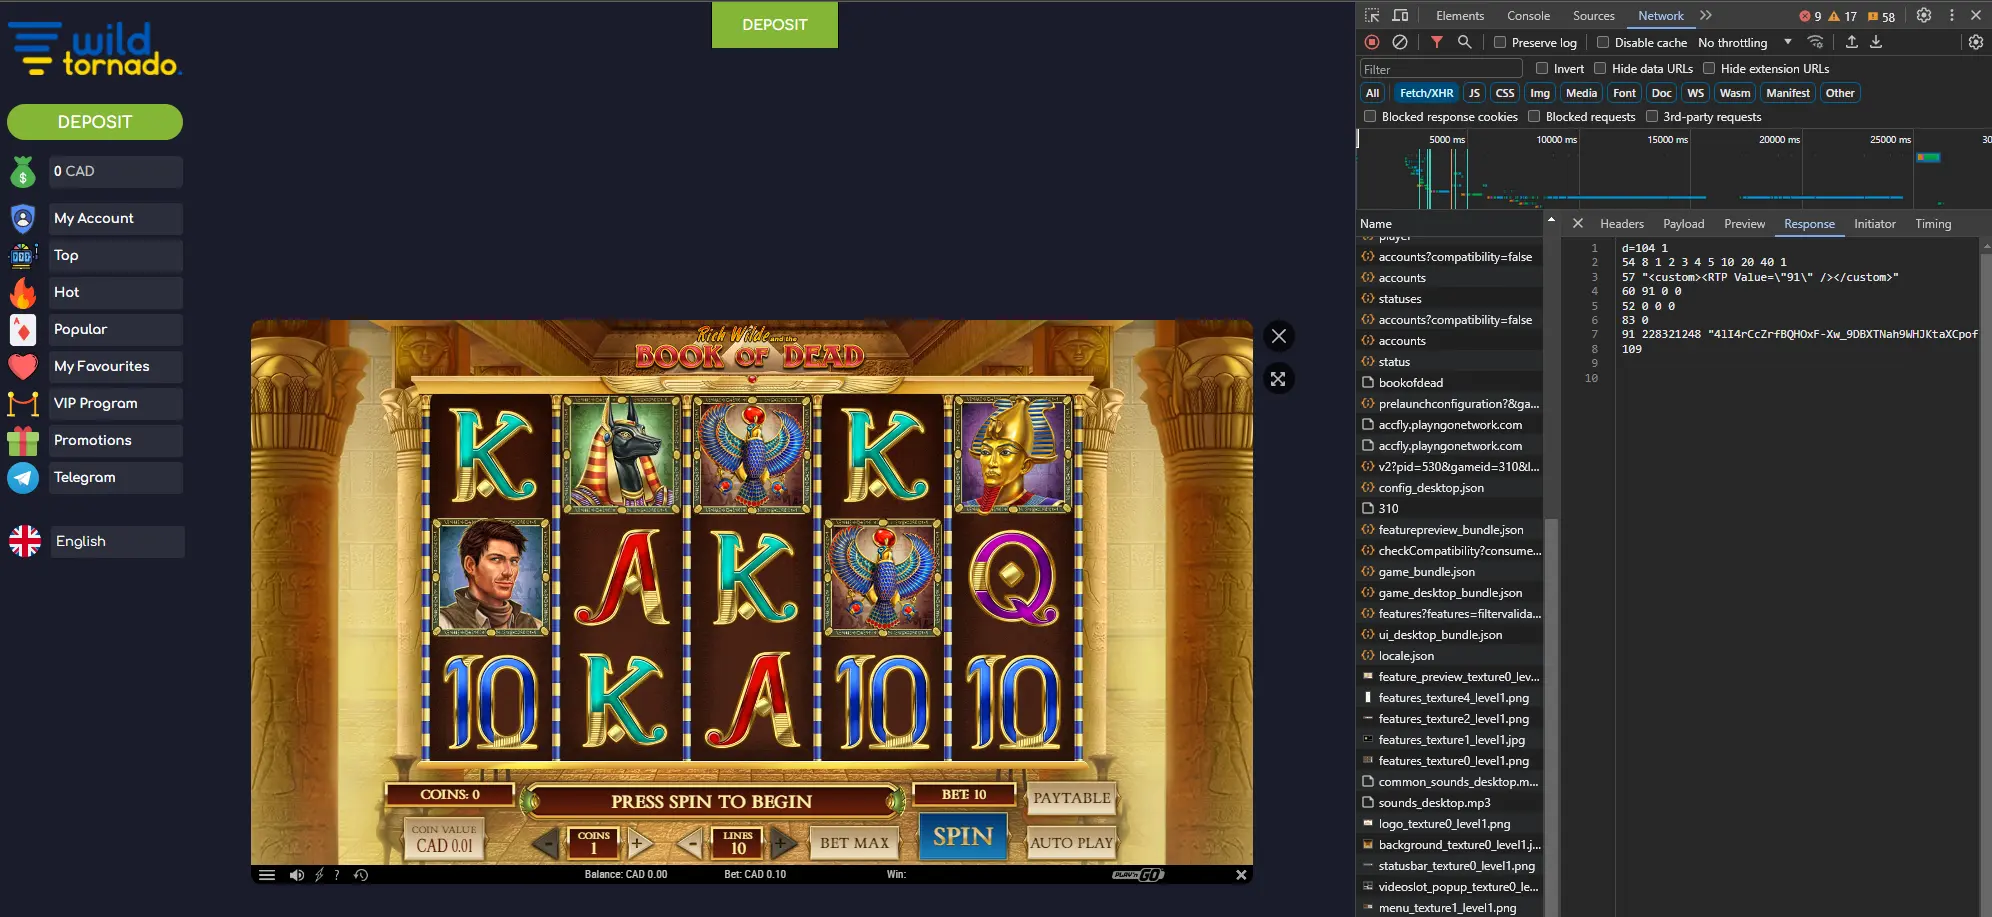Image resolution: width=1992 pixels, height=917 pixels.
Task: Check Blocked response cookies checkbox
Action: (x=1370, y=116)
